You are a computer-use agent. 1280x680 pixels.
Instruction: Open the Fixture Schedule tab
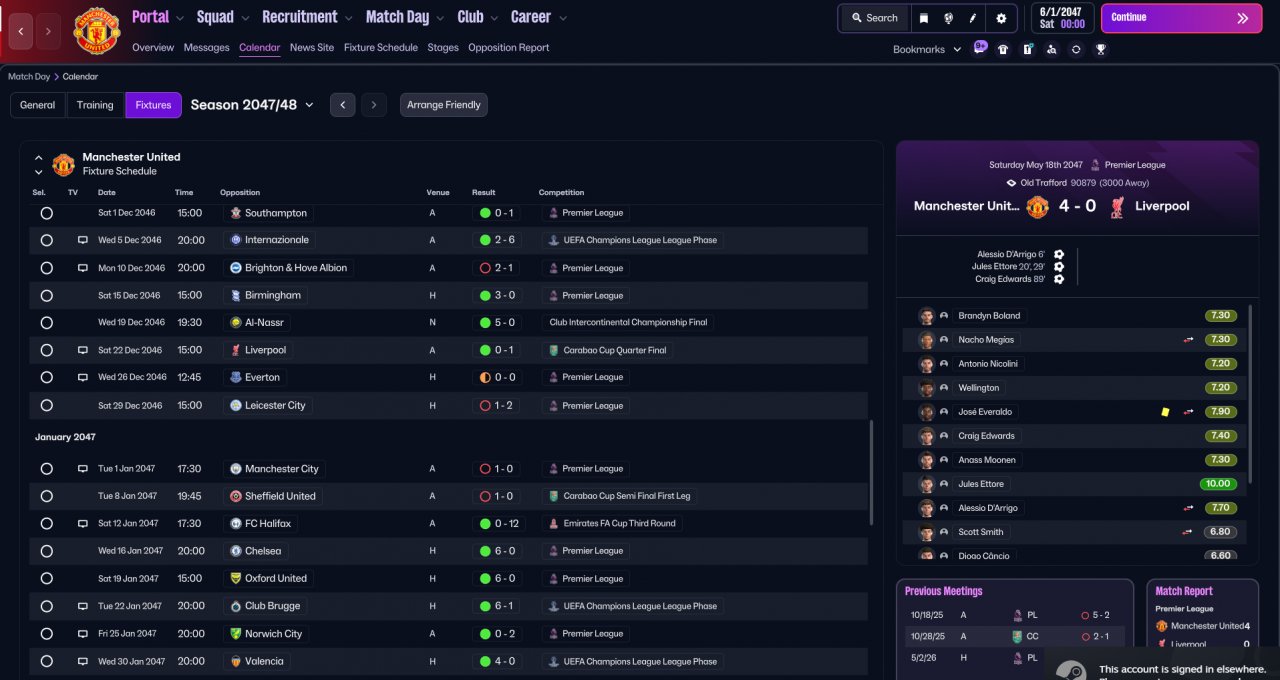coord(381,48)
